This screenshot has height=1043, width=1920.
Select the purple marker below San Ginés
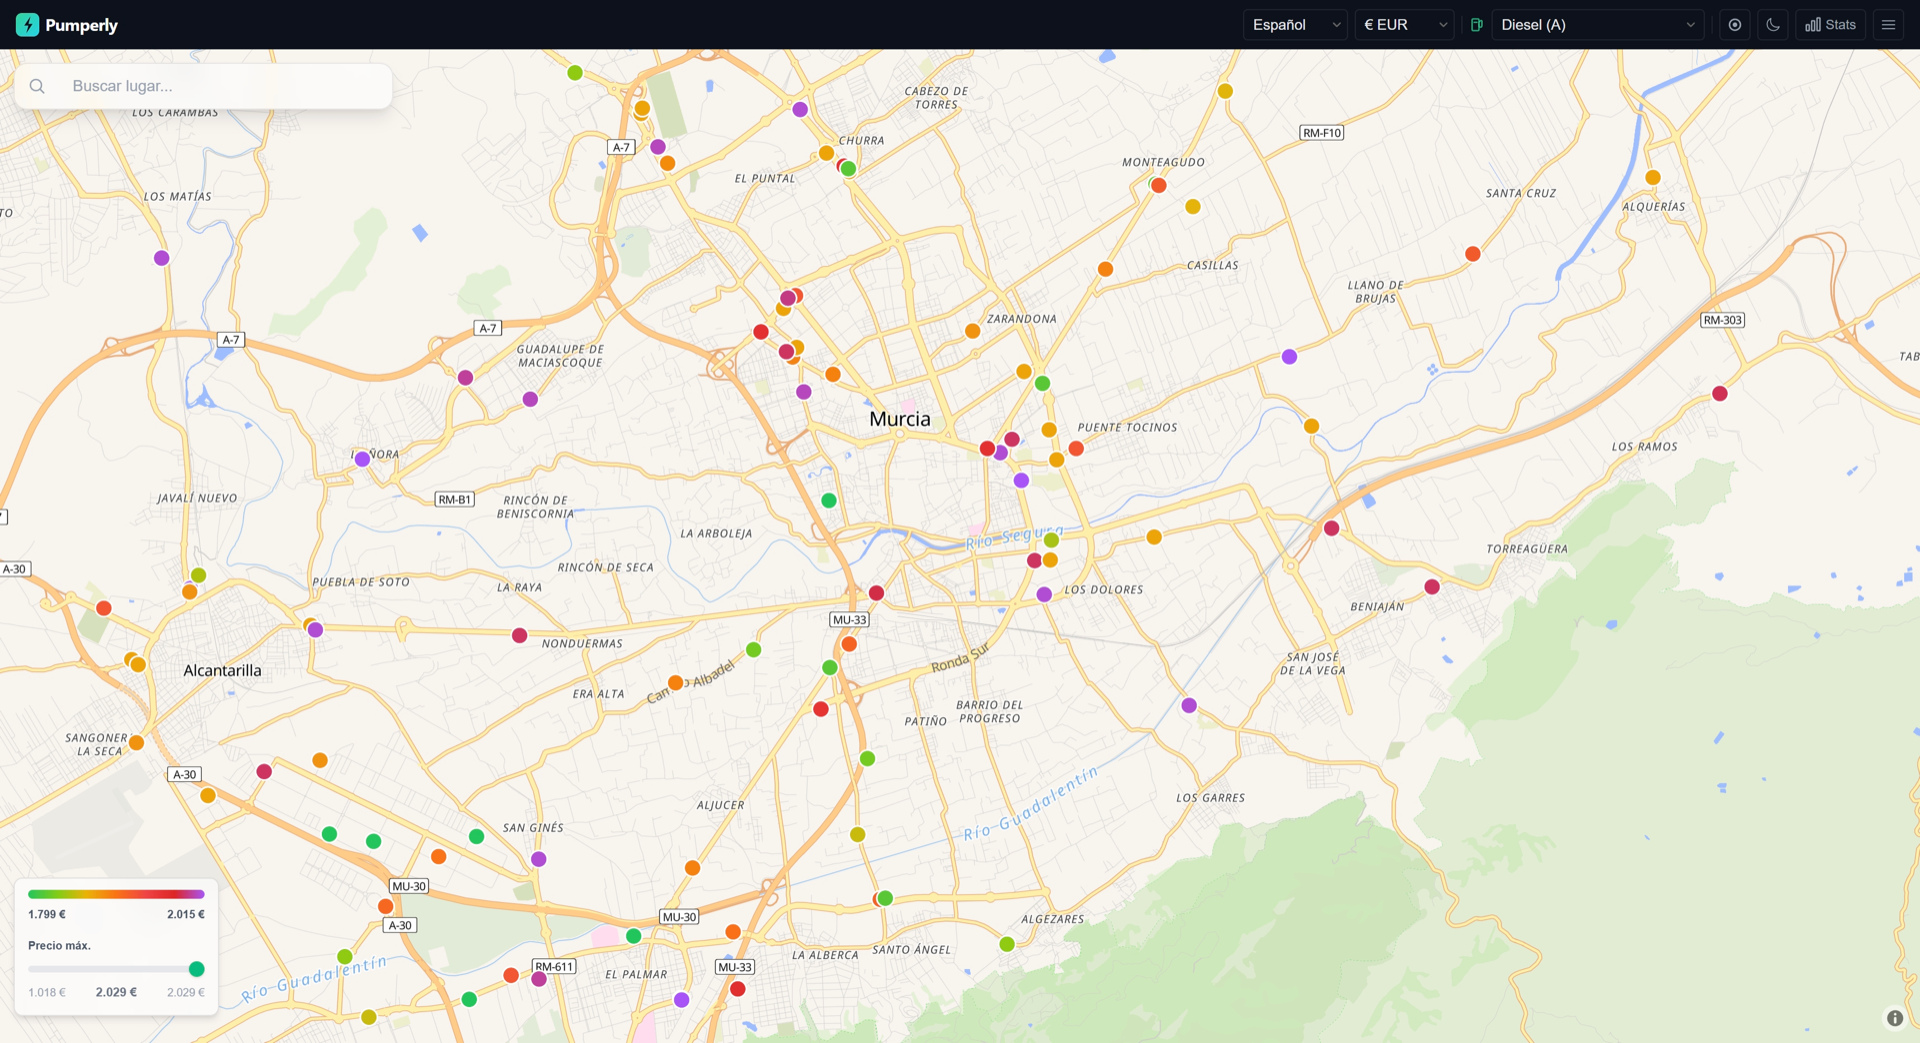click(x=539, y=859)
